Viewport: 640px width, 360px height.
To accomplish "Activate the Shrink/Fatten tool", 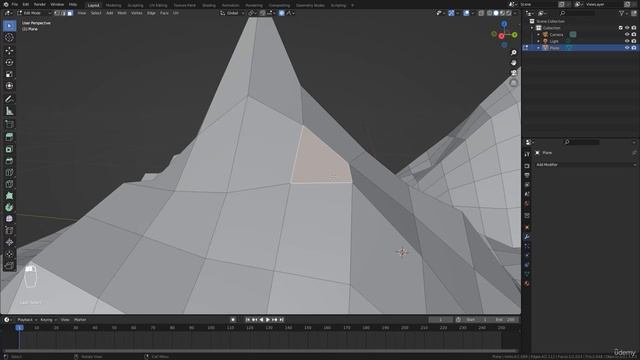I will 9,242.
